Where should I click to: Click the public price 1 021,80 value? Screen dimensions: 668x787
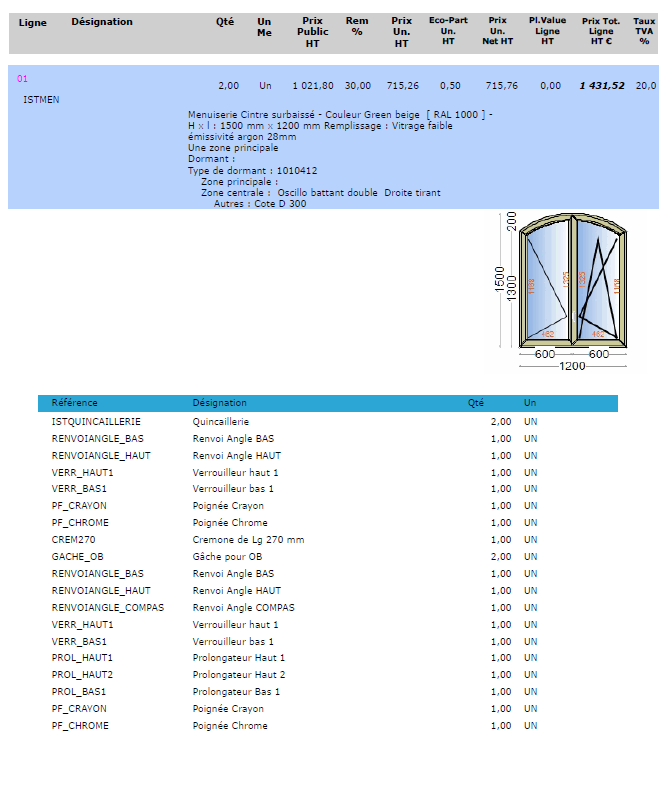click(313, 86)
